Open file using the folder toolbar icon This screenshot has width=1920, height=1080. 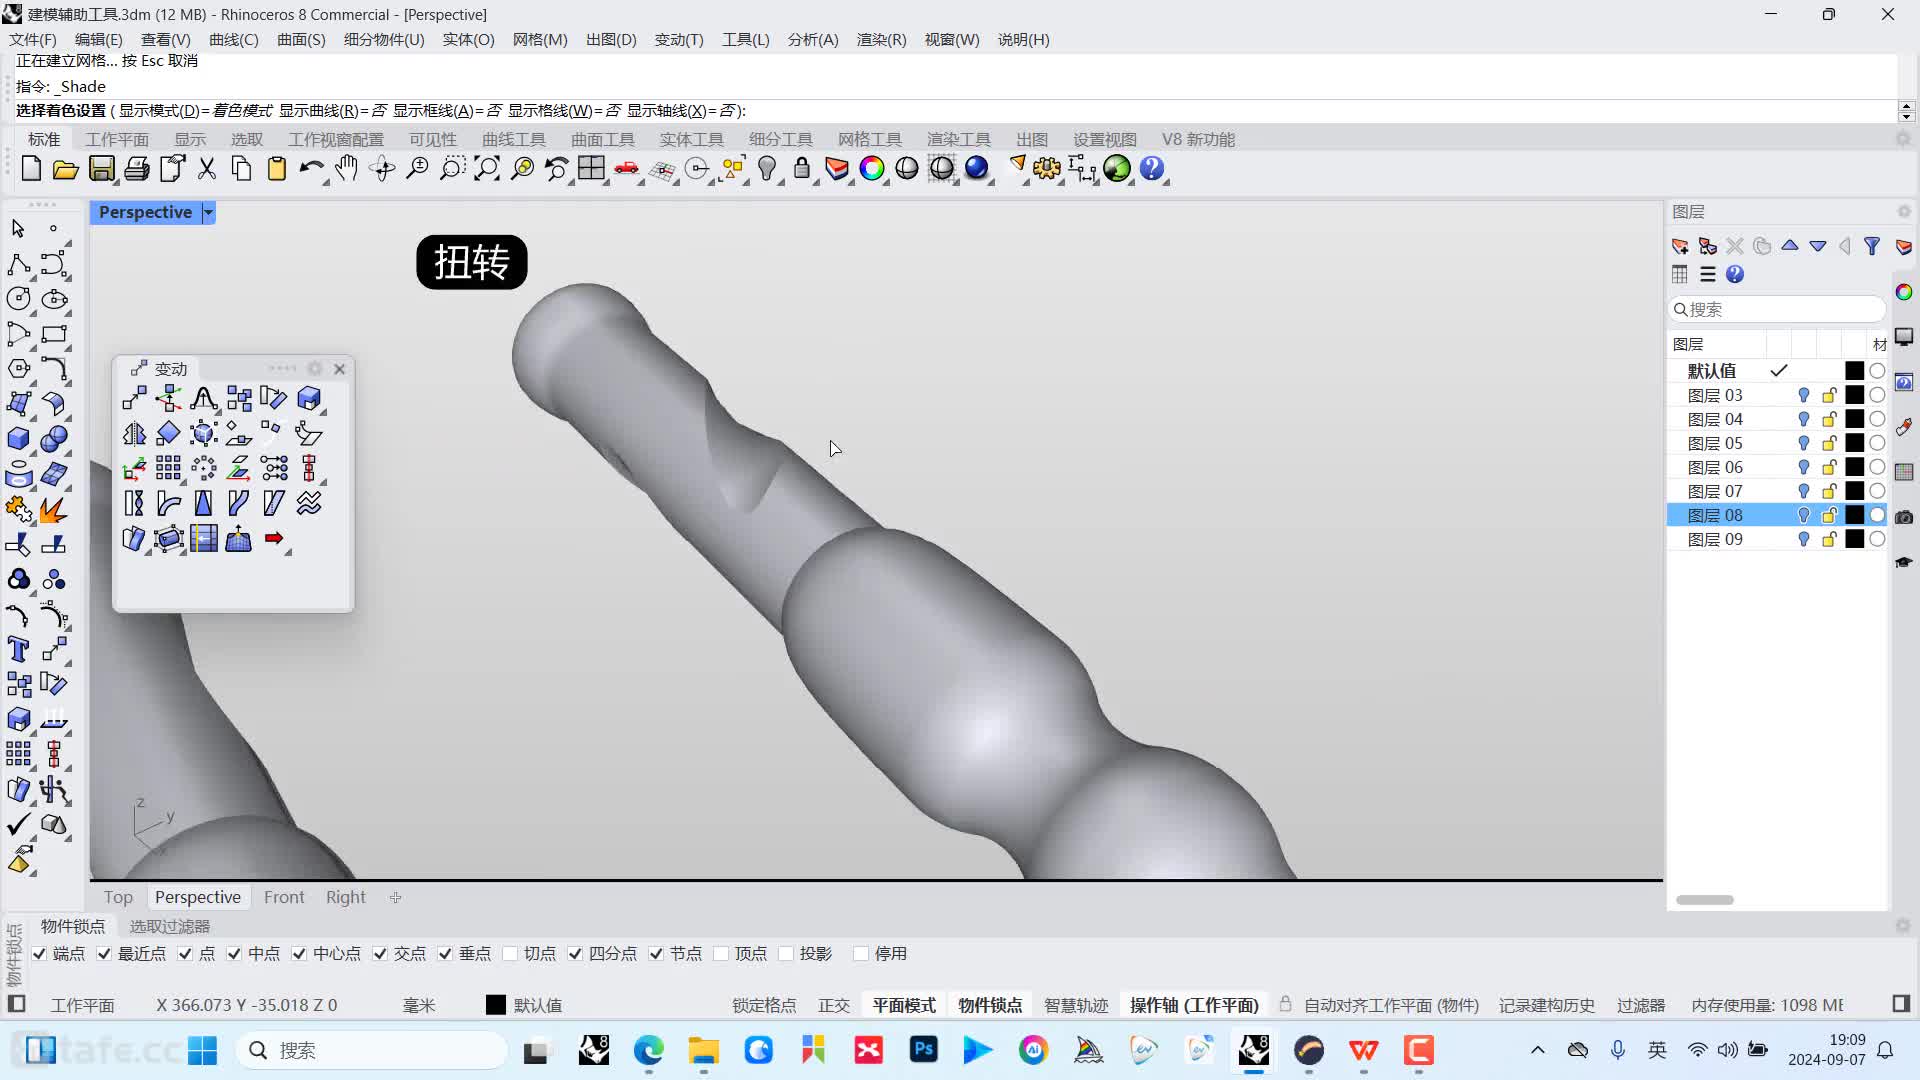click(66, 169)
